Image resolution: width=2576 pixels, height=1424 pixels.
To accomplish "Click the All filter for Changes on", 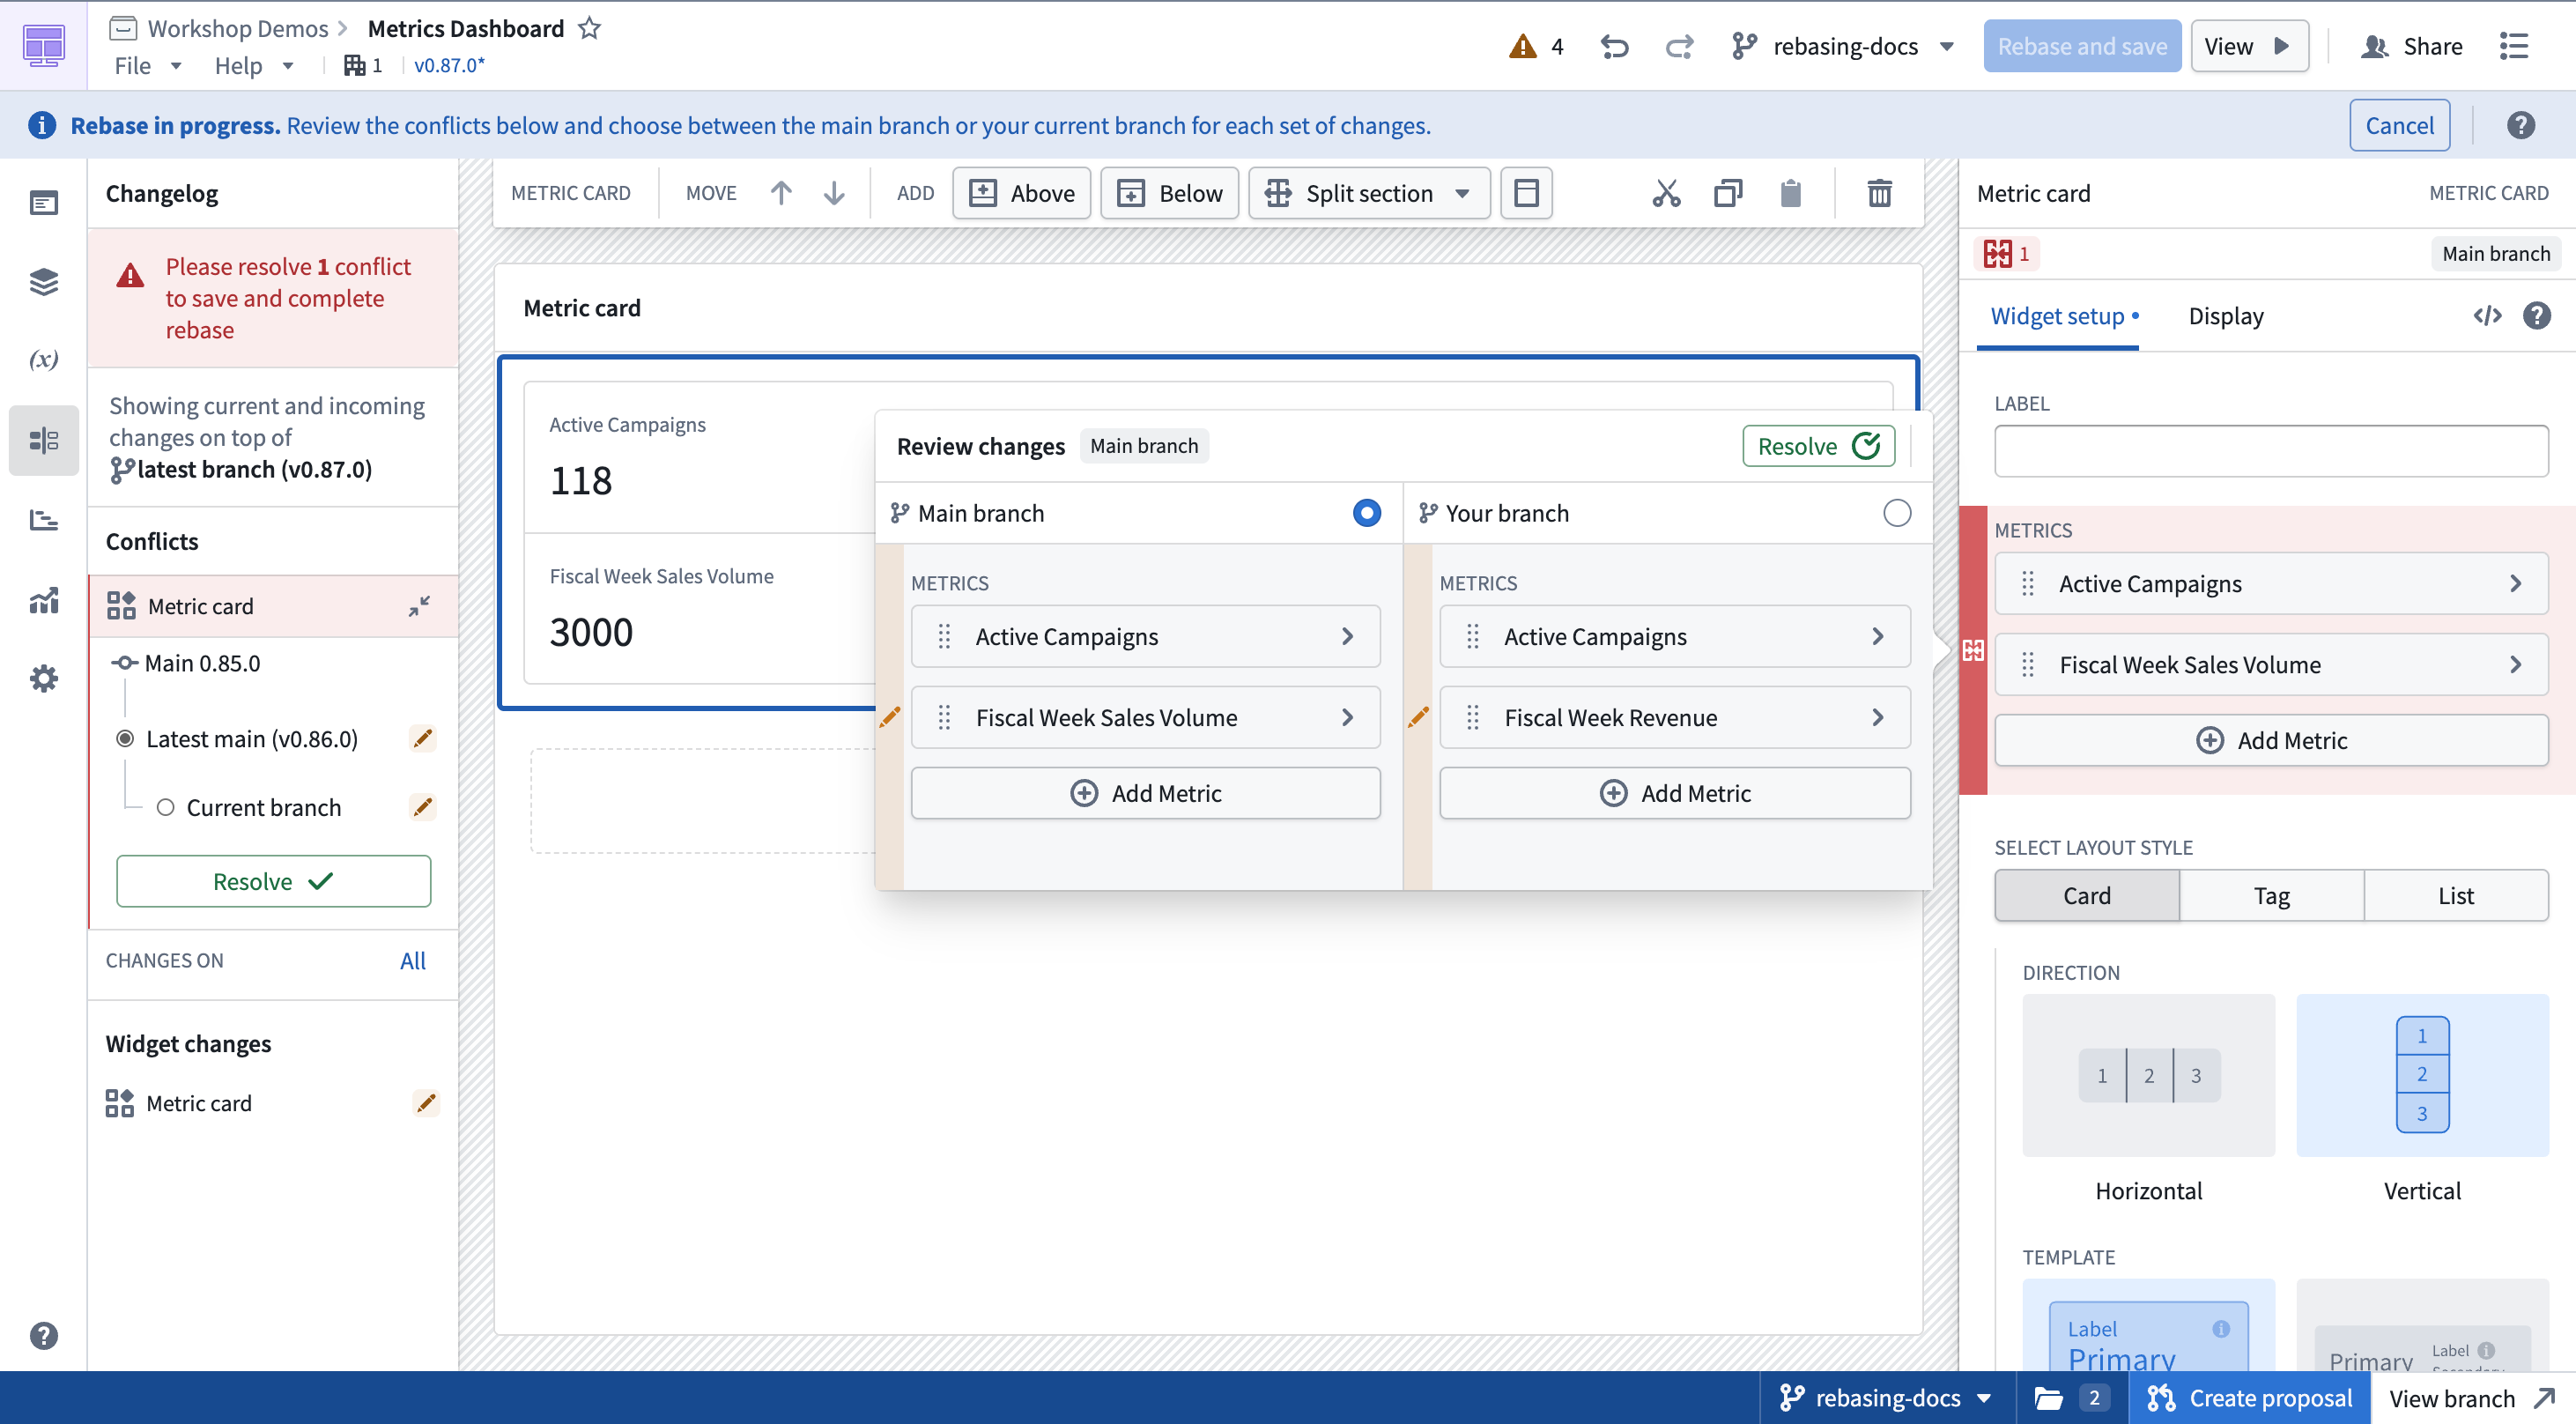I will (x=412, y=960).
